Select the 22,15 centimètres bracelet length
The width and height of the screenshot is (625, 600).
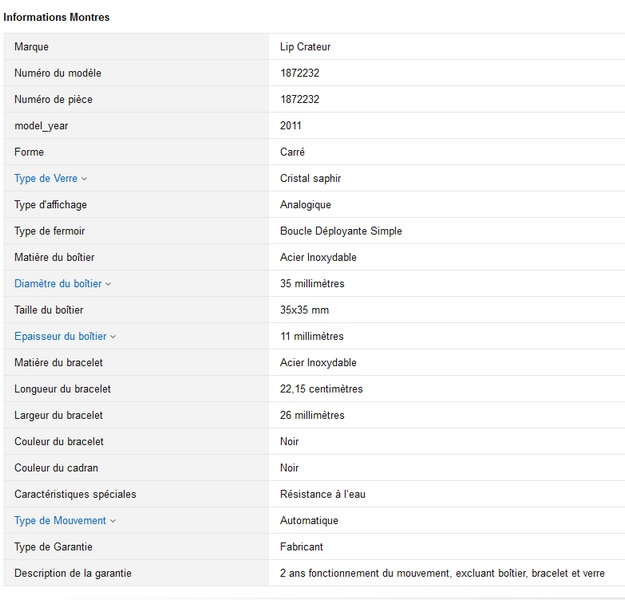321,389
